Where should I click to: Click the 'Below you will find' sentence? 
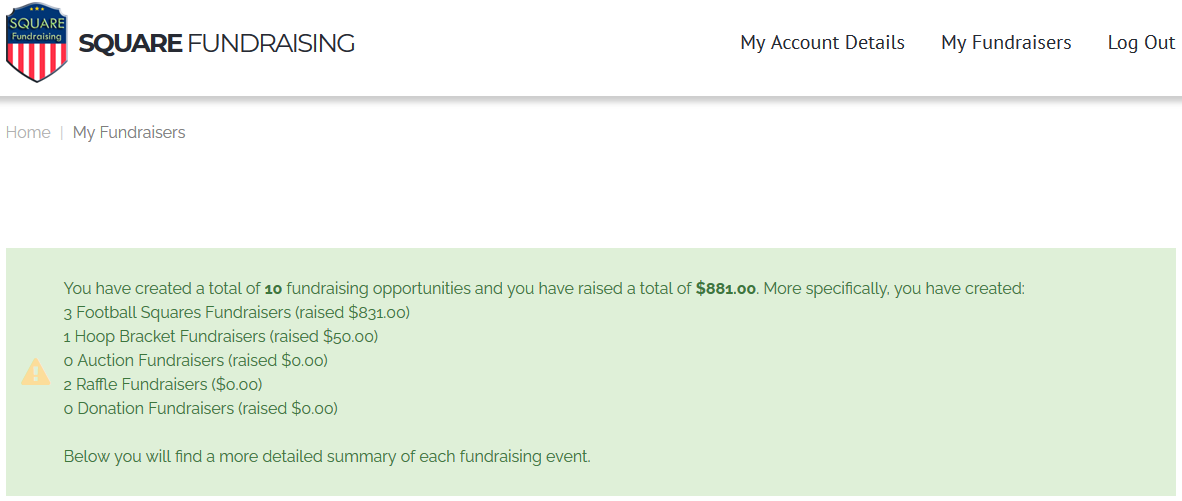coord(327,457)
